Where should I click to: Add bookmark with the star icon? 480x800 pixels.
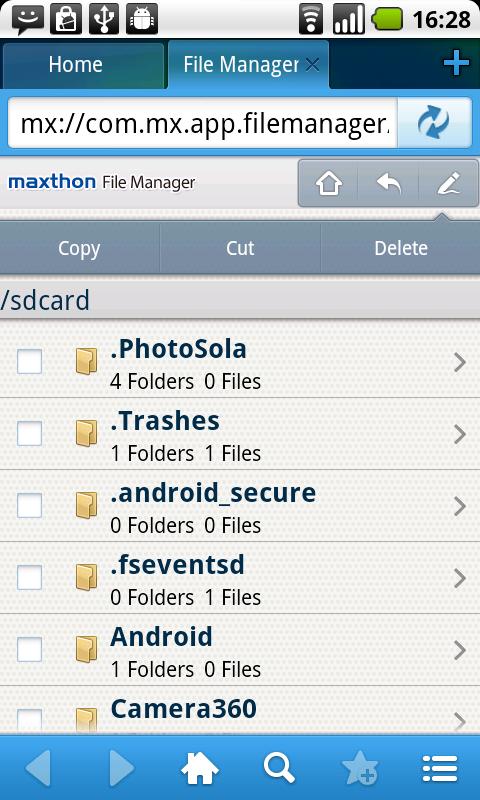(x=360, y=768)
